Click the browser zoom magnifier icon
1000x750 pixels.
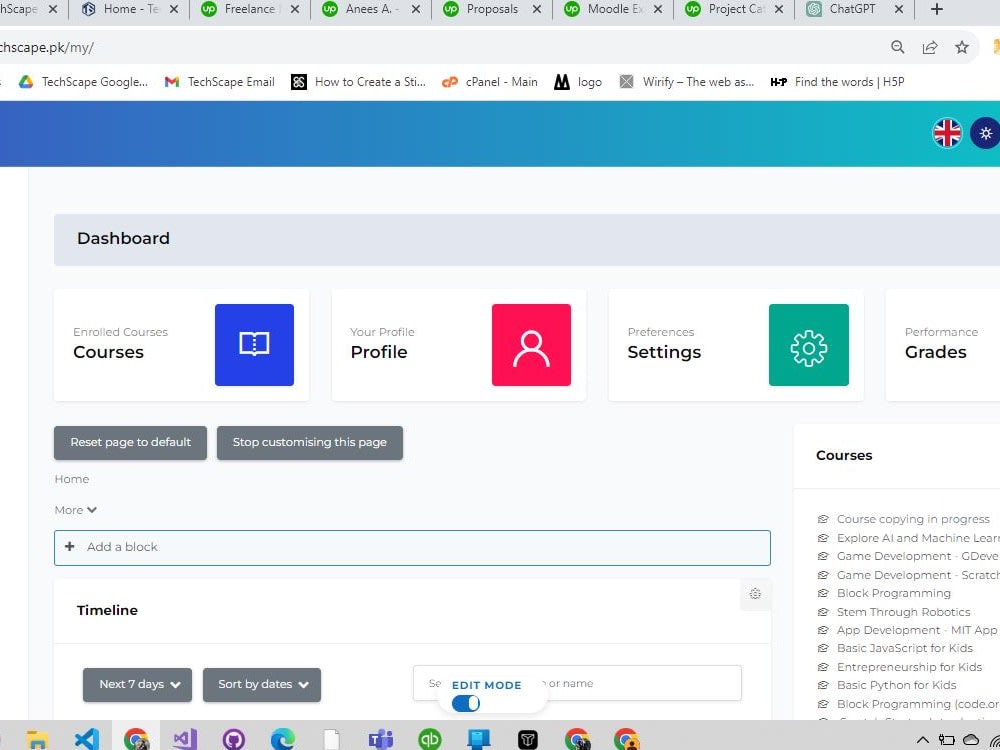click(897, 47)
